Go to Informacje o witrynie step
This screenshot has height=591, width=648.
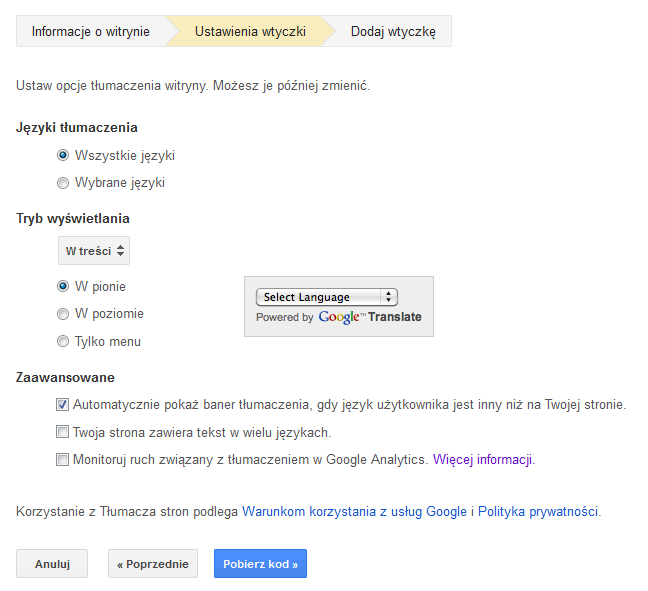[91, 31]
